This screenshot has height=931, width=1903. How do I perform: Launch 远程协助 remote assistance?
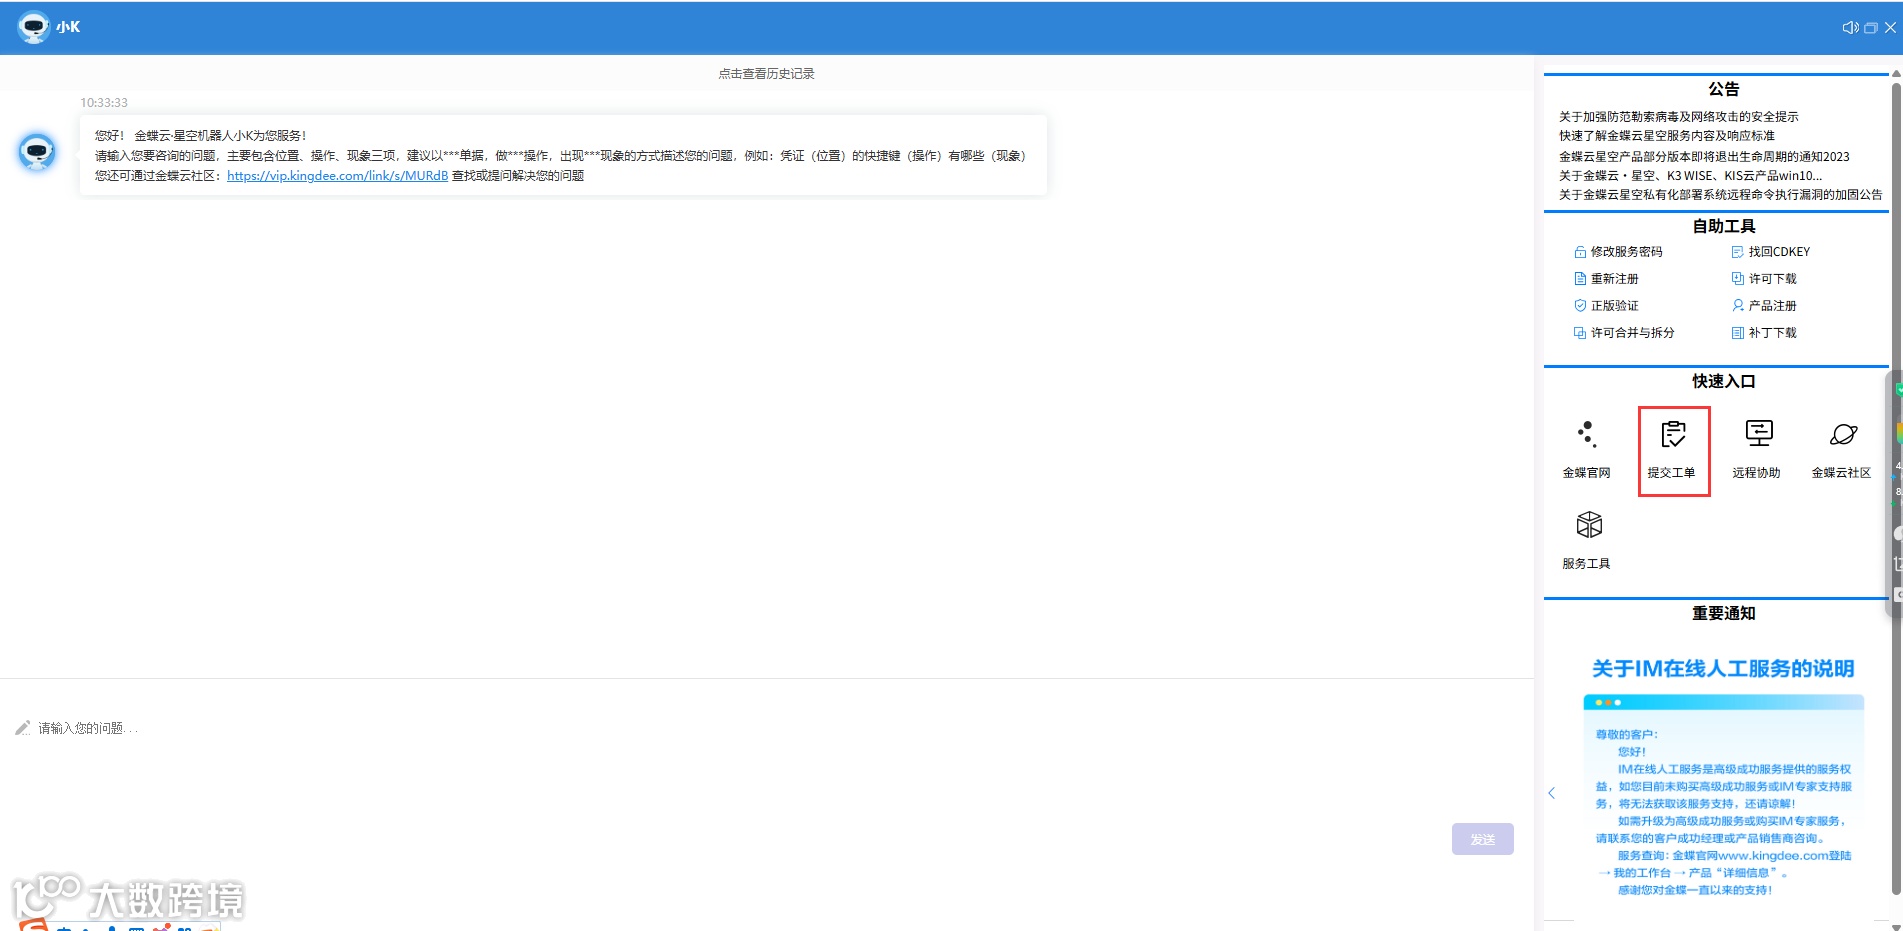coord(1757,449)
